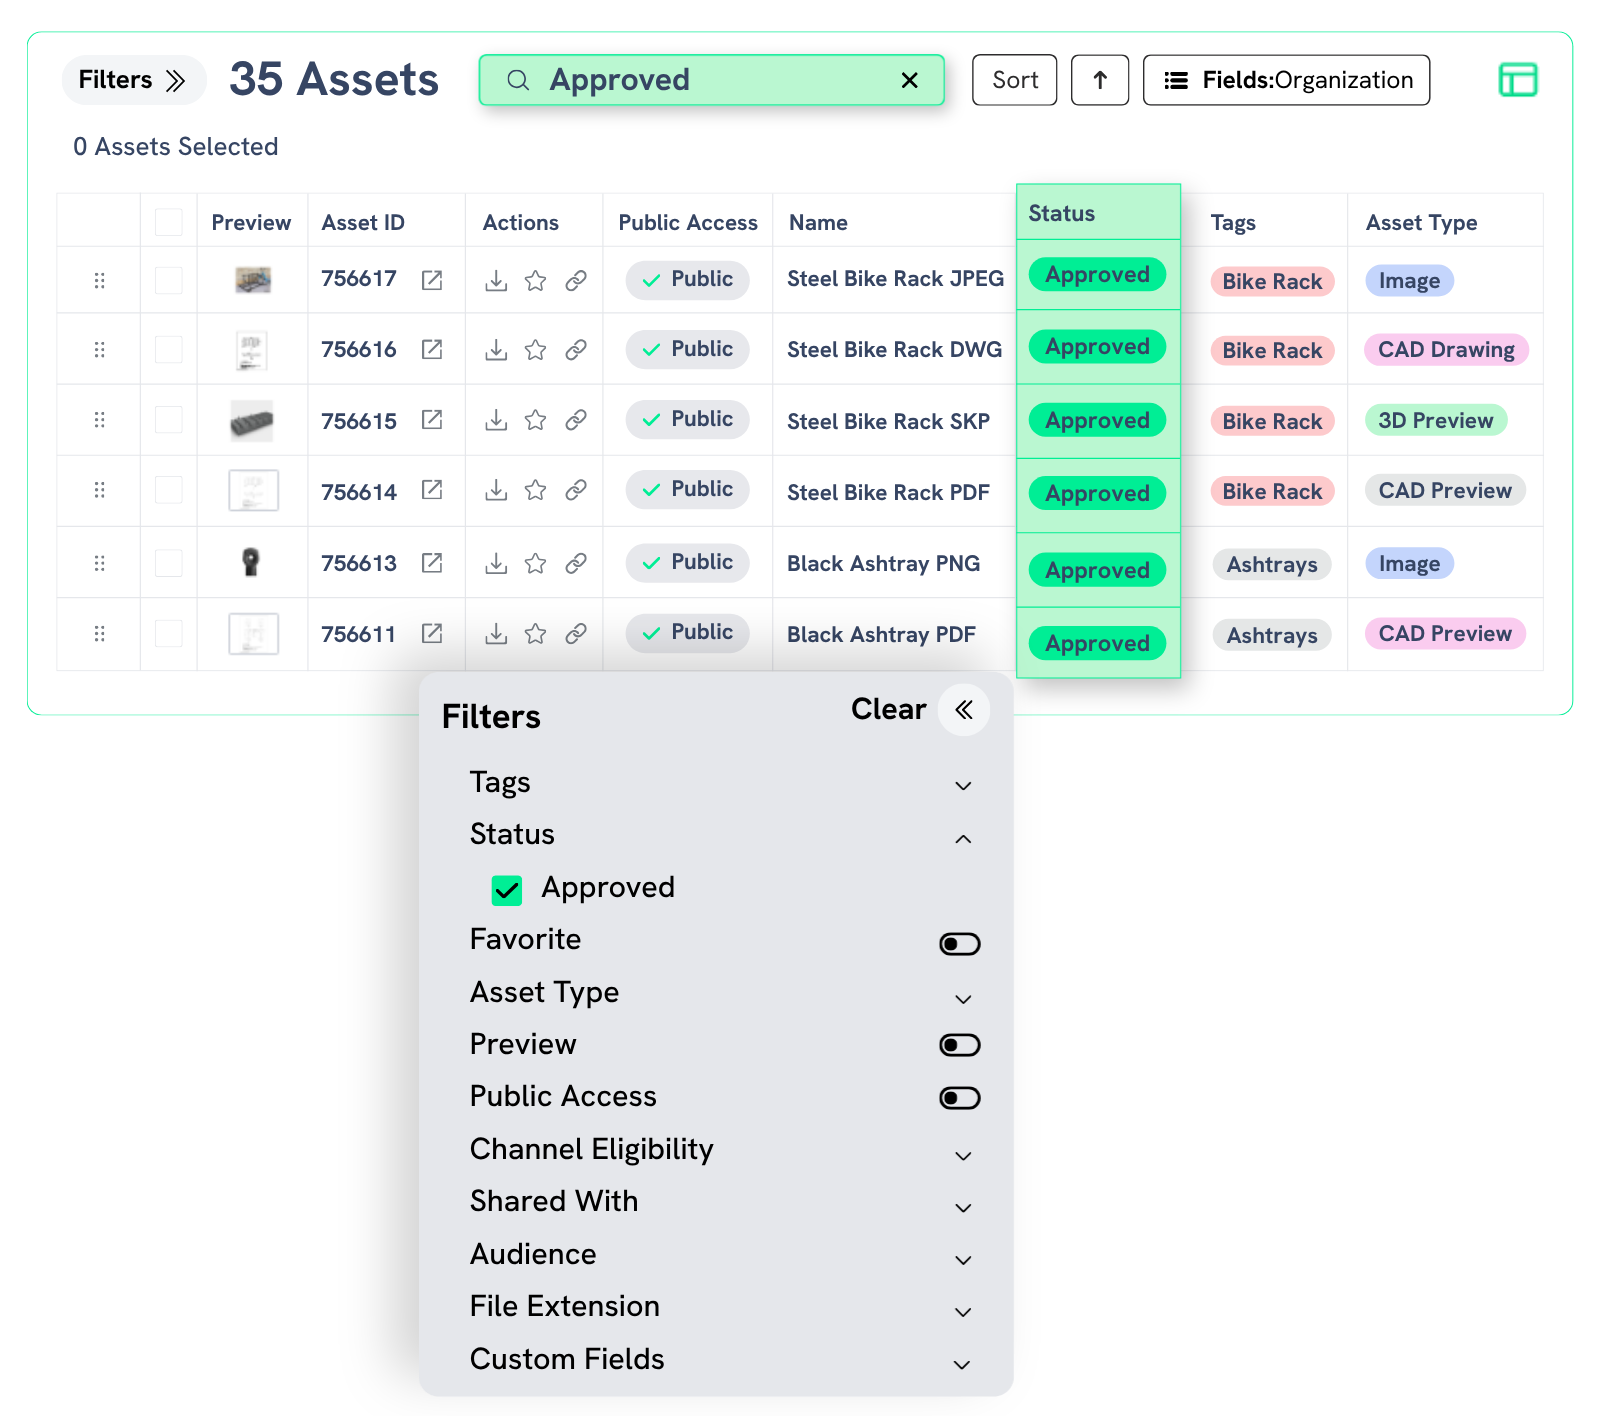Check the row checkbox for 756616

point(169,349)
